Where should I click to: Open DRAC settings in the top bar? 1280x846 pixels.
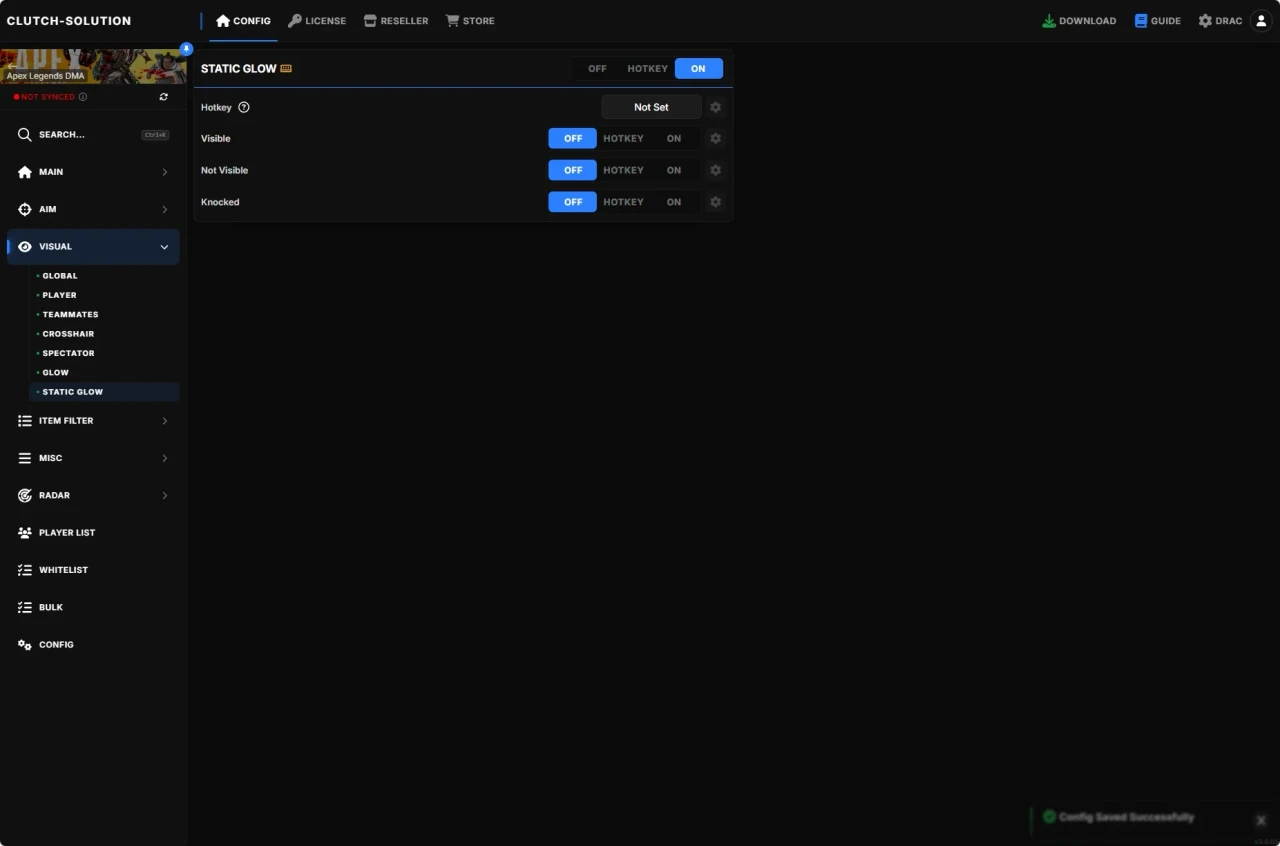pyautogui.click(x=1219, y=20)
